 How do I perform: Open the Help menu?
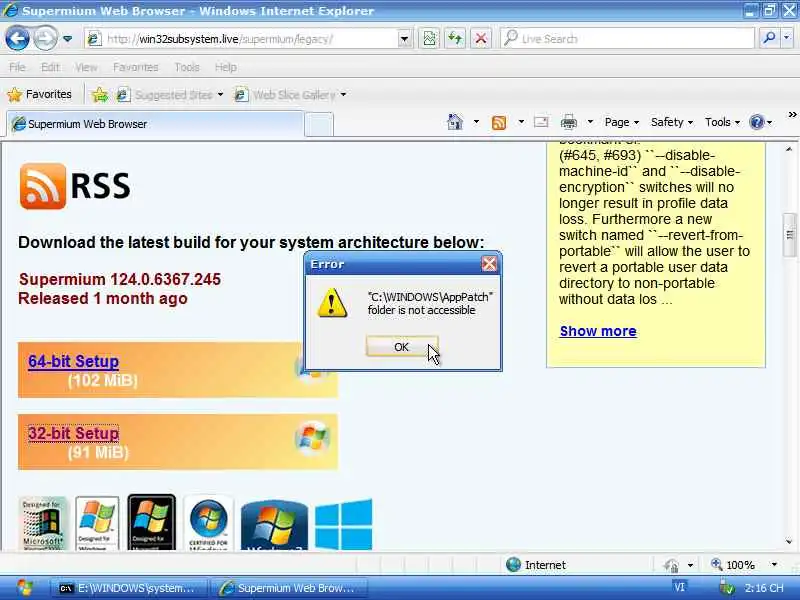coord(226,67)
